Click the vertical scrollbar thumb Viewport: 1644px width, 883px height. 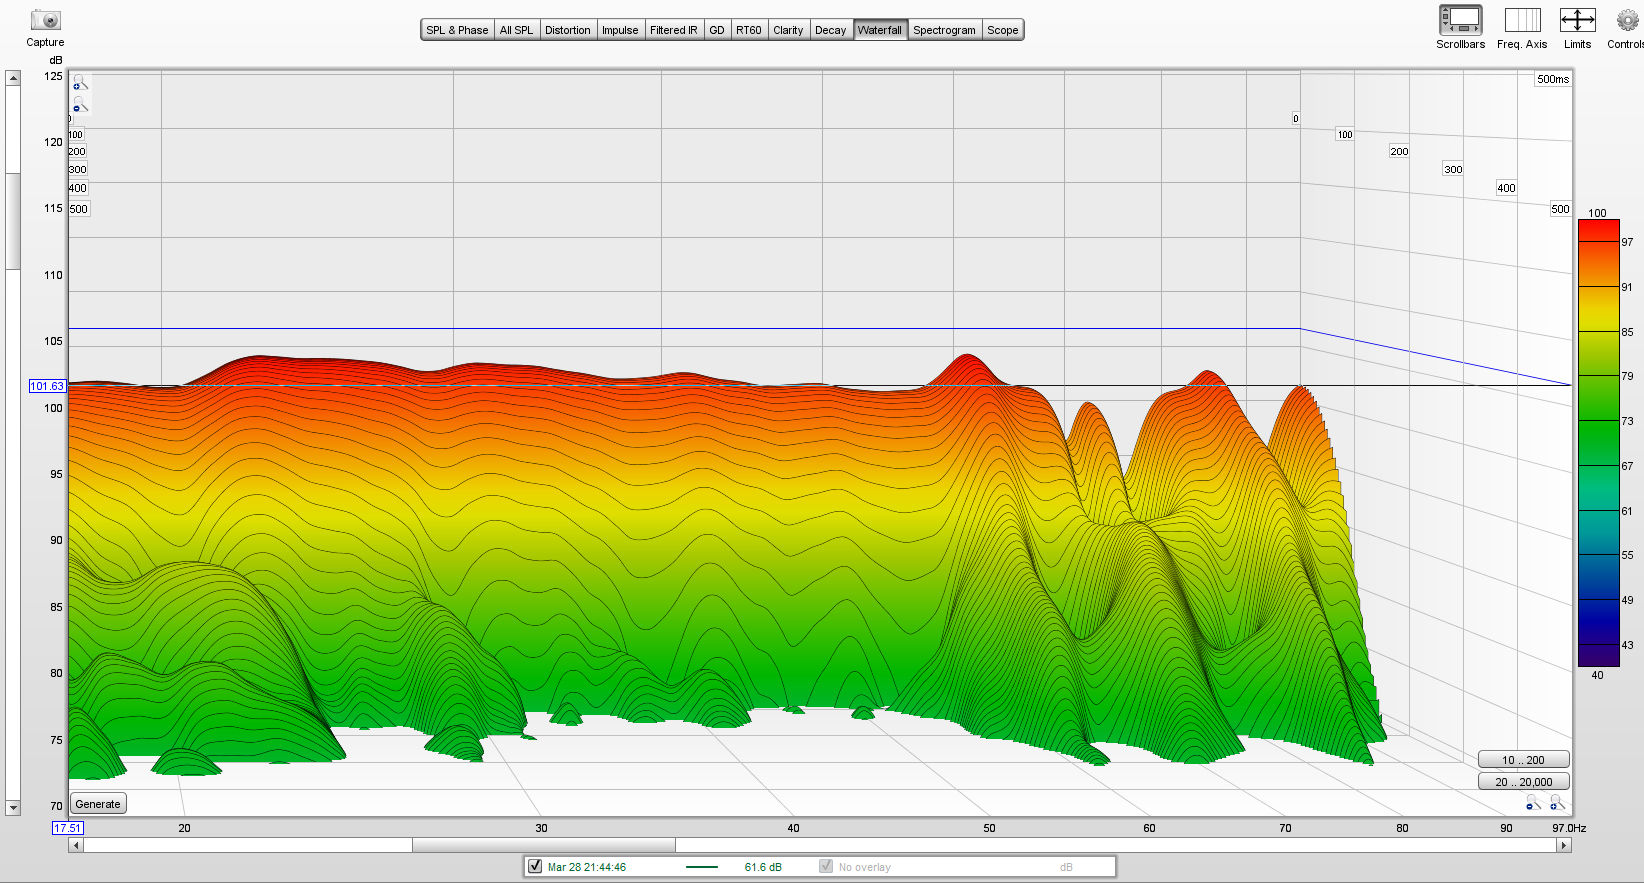click(13, 221)
